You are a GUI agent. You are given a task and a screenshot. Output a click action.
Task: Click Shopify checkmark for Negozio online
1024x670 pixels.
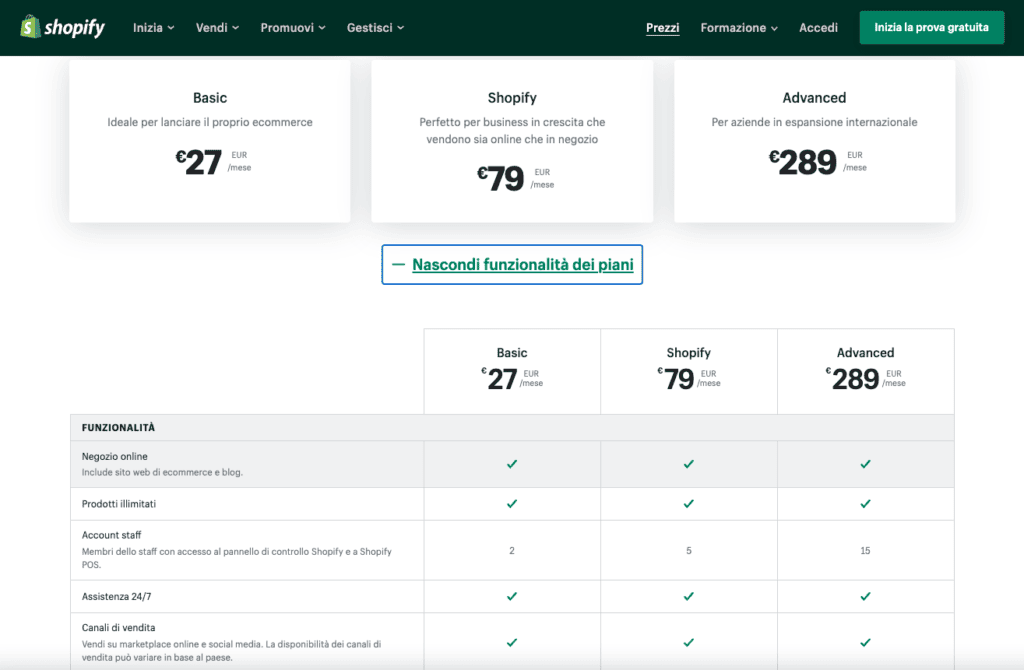[x=688, y=464]
